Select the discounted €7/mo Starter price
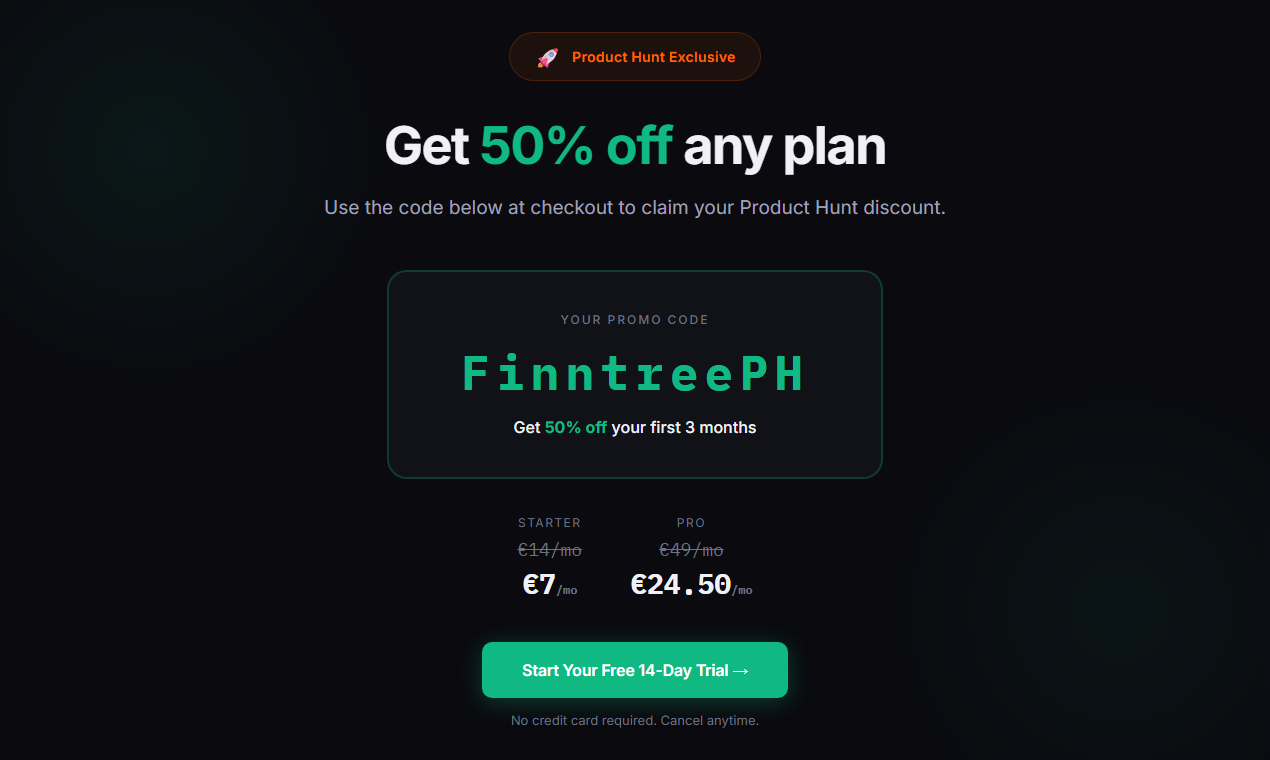1270x760 pixels. [x=548, y=585]
